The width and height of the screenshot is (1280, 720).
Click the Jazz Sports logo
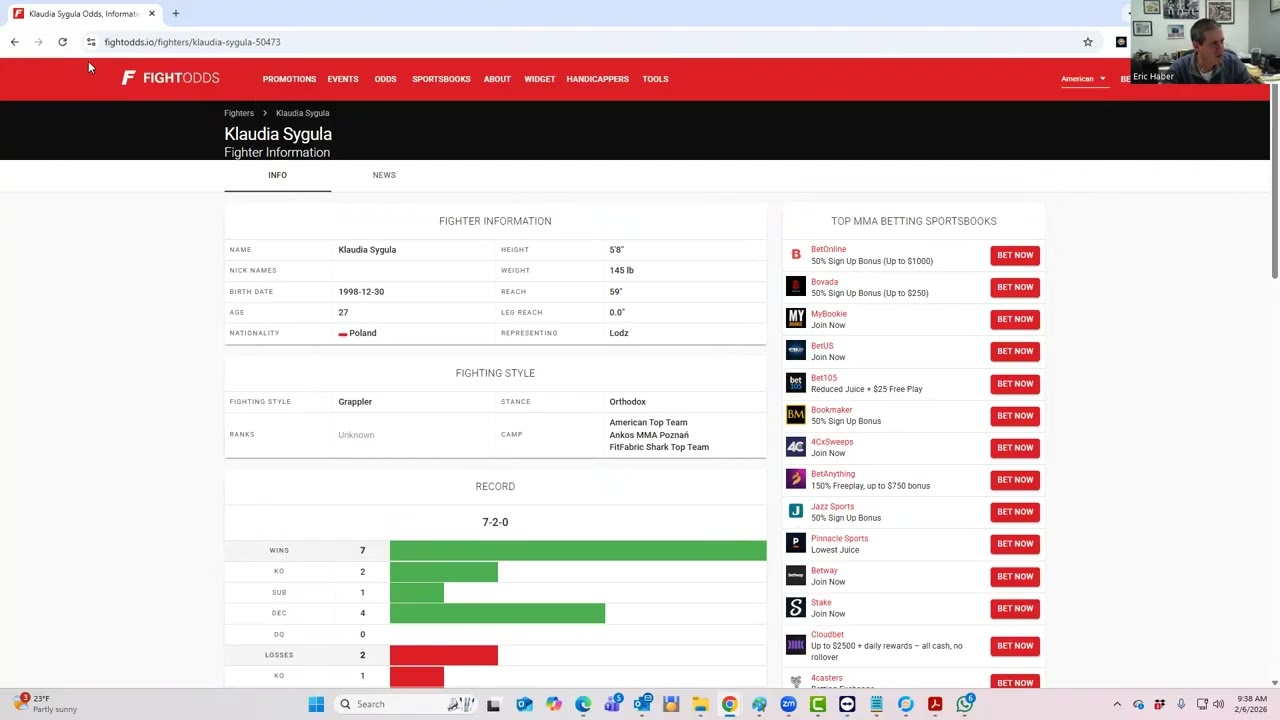(x=796, y=511)
